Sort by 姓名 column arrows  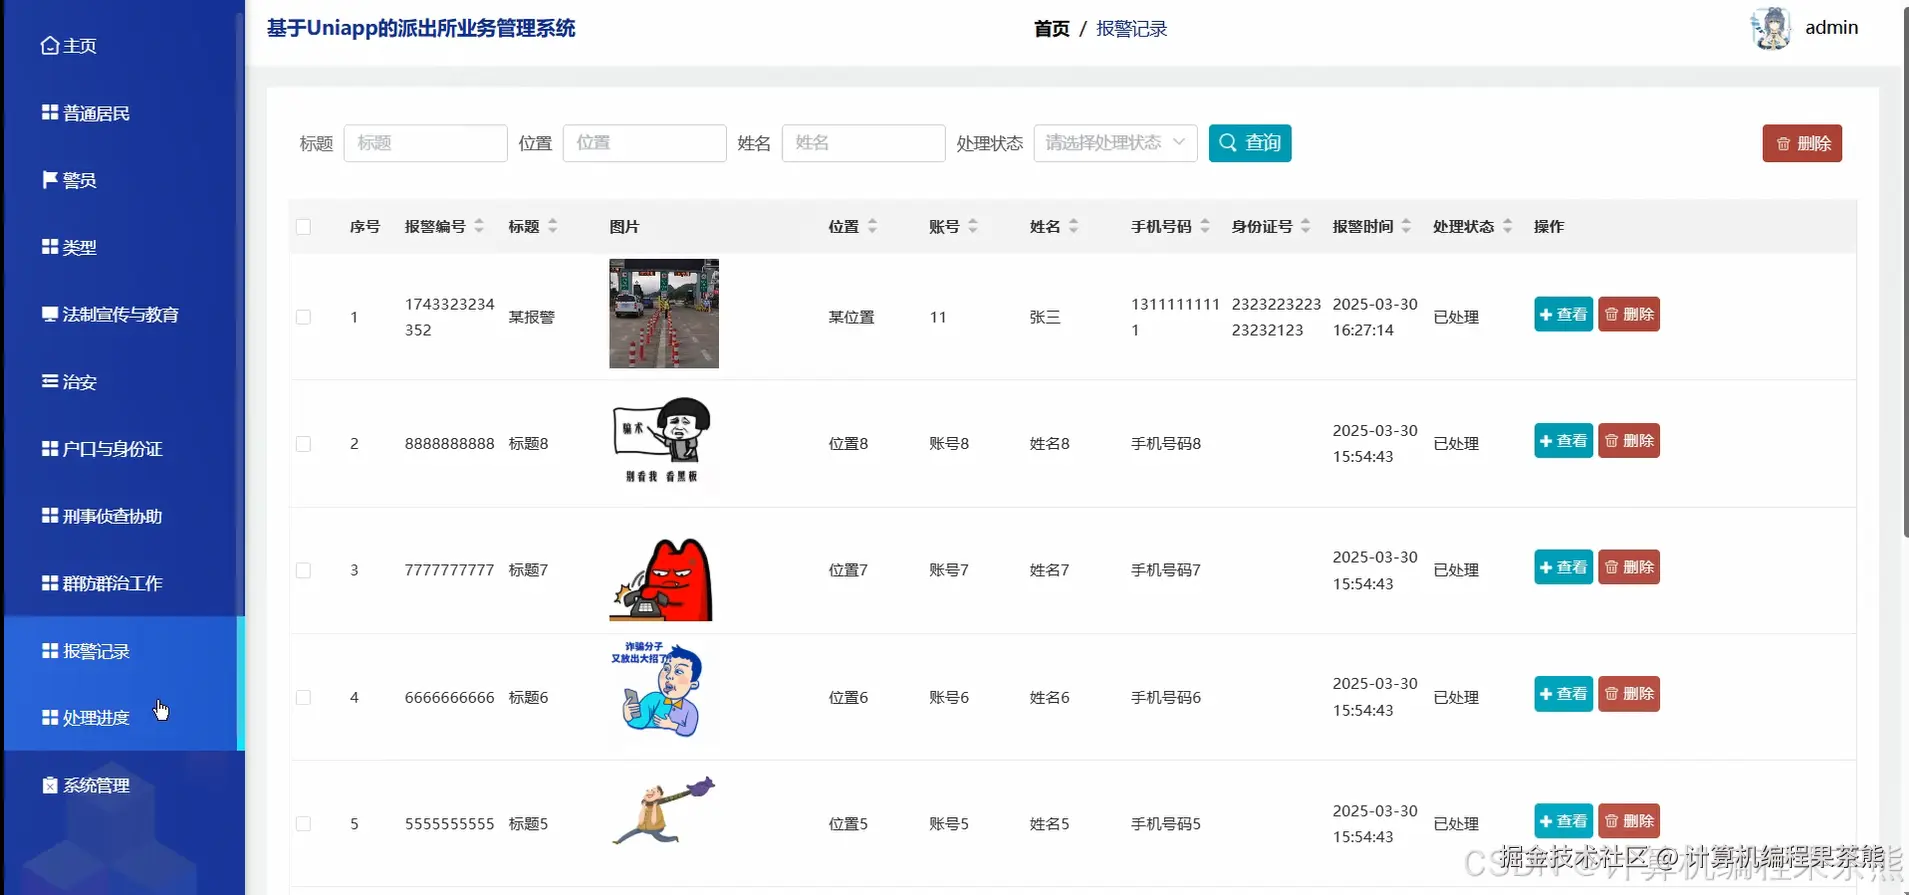click(x=1073, y=226)
